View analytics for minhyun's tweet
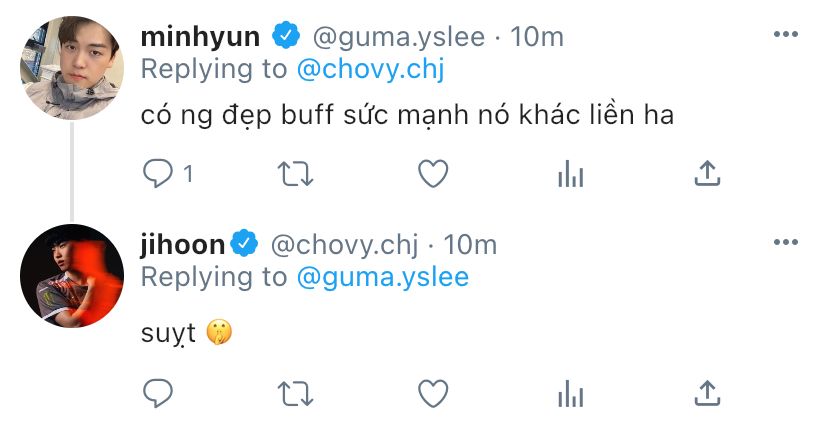828x423 pixels. (x=570, y=174)
